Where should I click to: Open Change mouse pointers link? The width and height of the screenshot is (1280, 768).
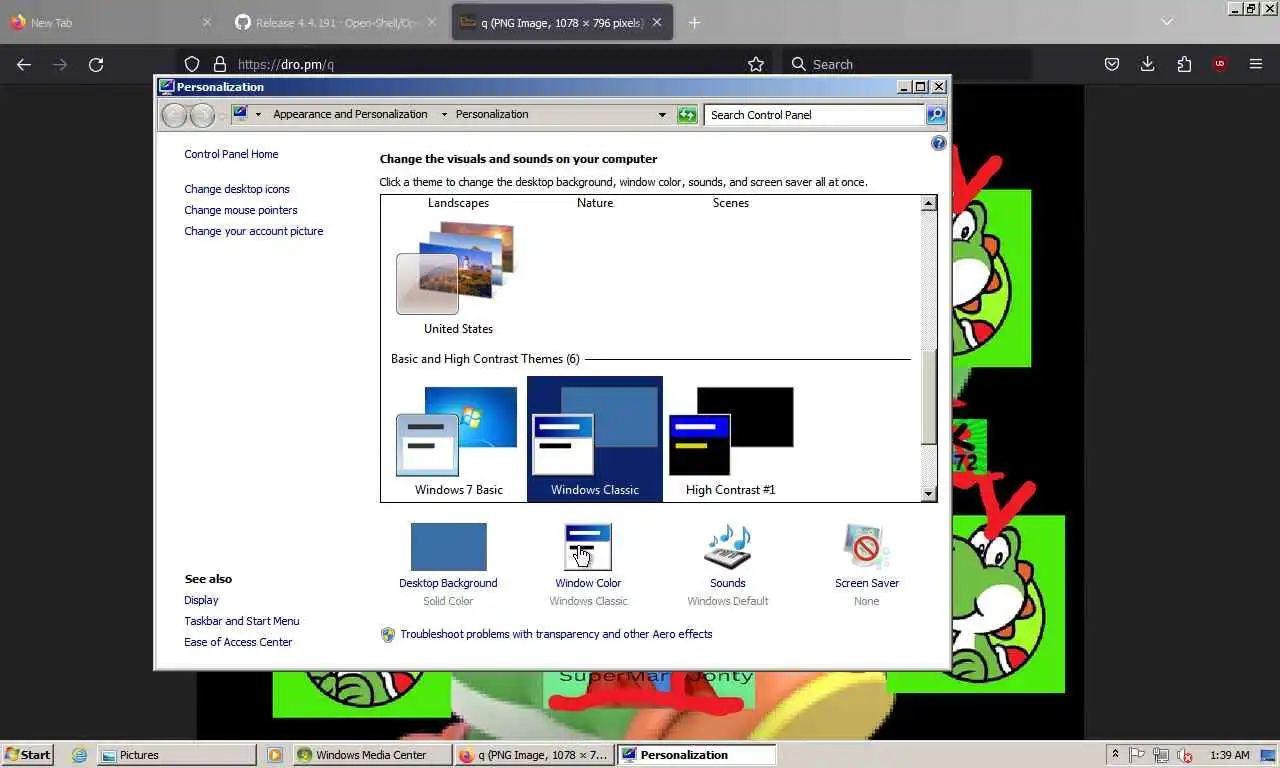241,210
